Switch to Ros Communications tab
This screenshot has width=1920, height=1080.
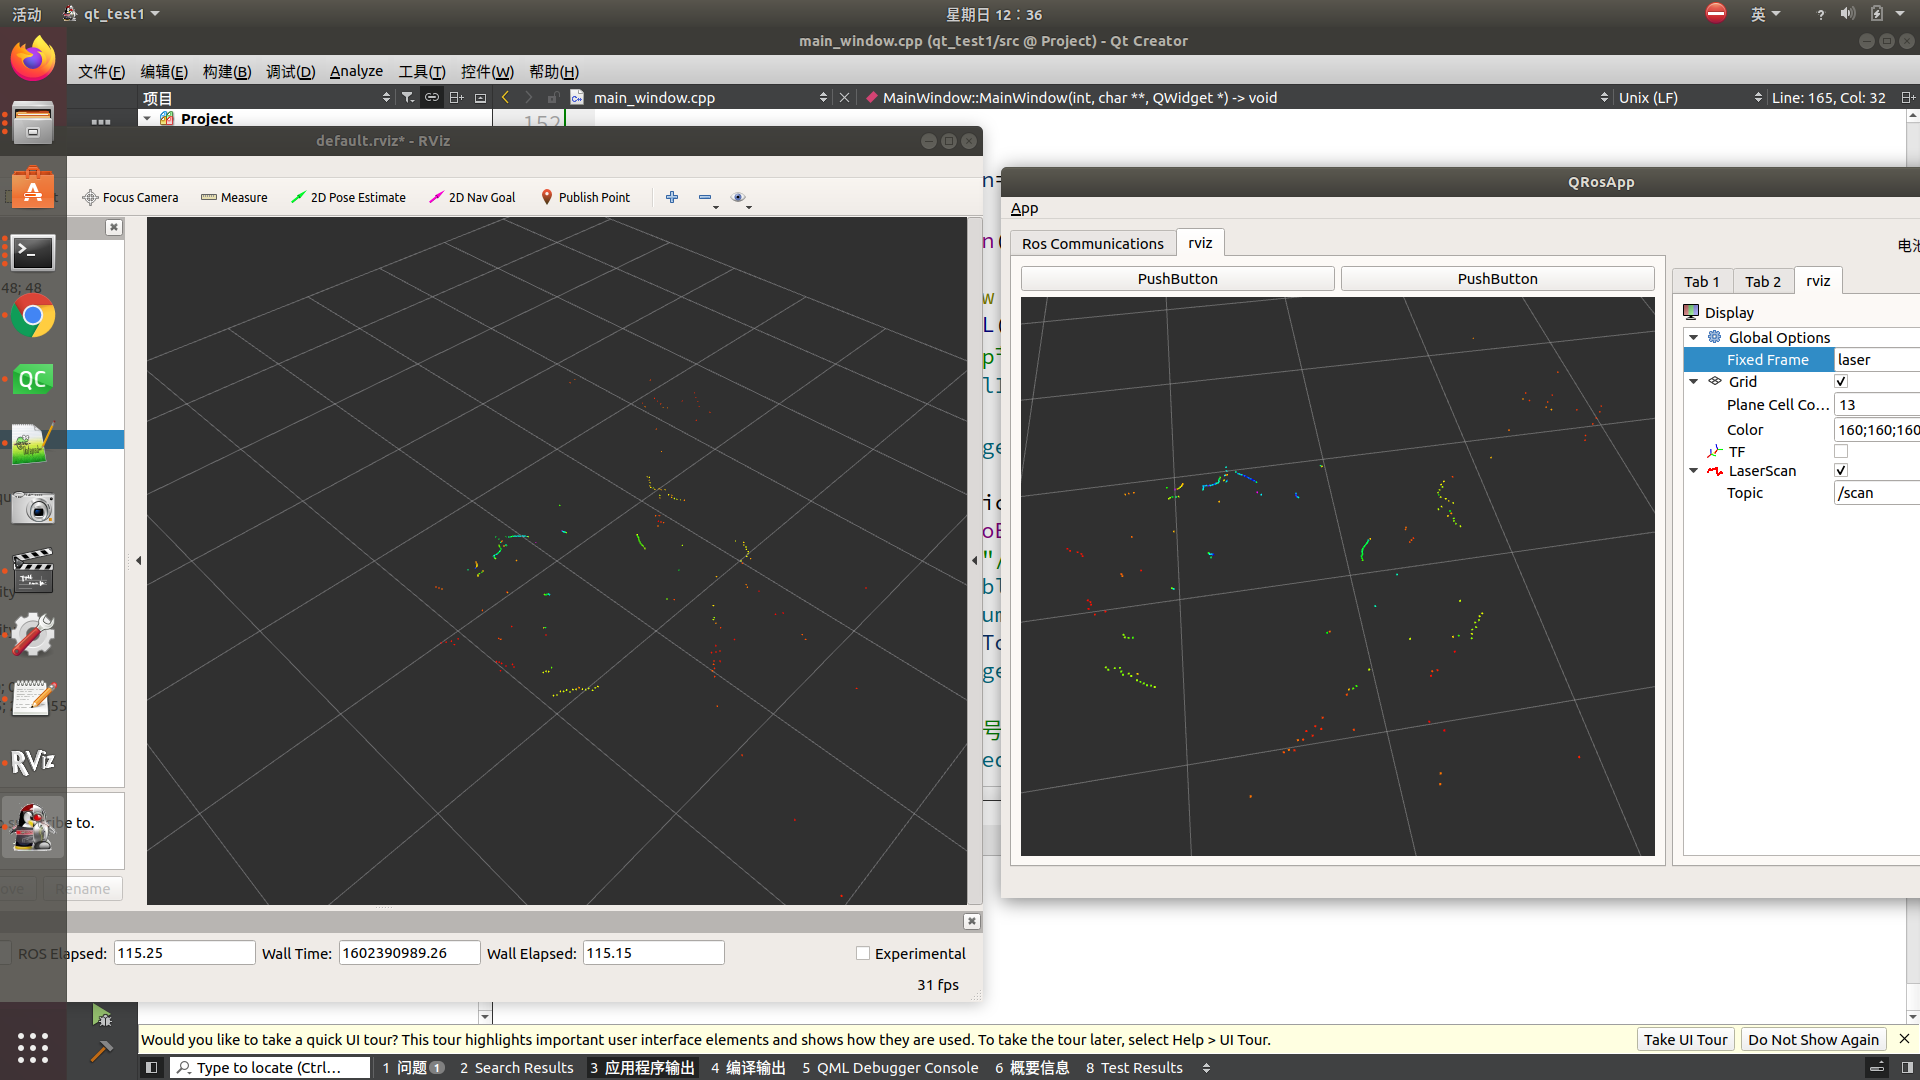tap(1092, 244)
